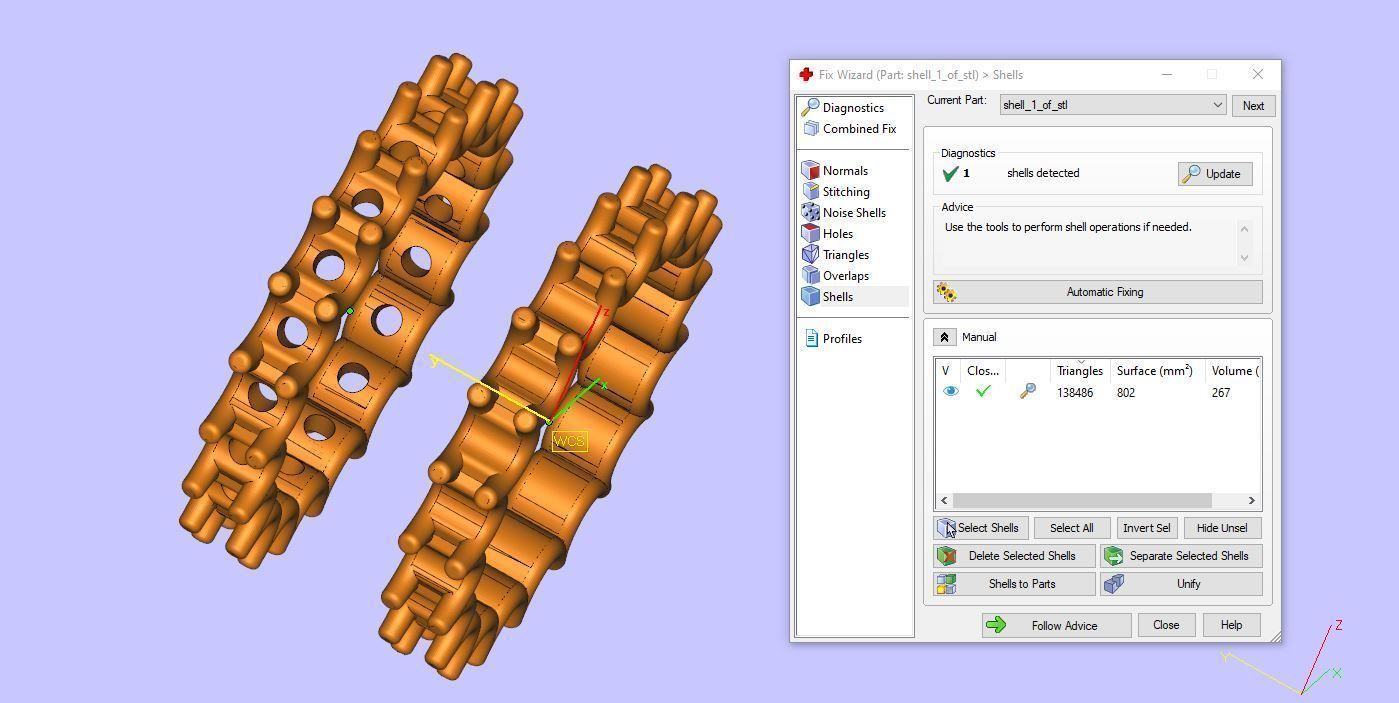The height and width of the screenshot is (703, 1399).
Task: Click the WCS label in viewport
Action: point(569,441)
